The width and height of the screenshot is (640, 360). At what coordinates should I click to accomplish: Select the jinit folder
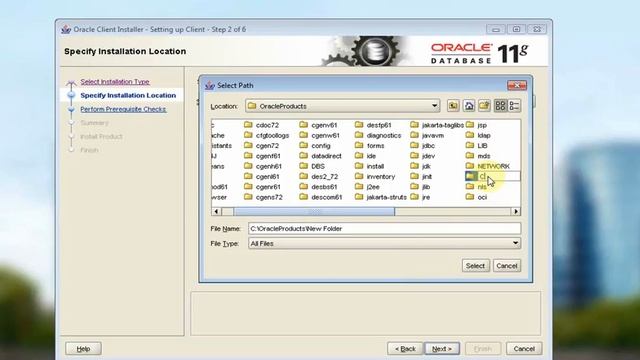coord(422,176)
